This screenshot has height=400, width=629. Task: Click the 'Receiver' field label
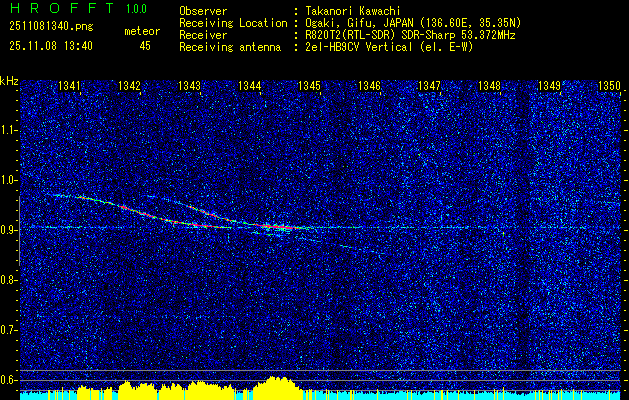pyautogui.click(x=203, y=35)
